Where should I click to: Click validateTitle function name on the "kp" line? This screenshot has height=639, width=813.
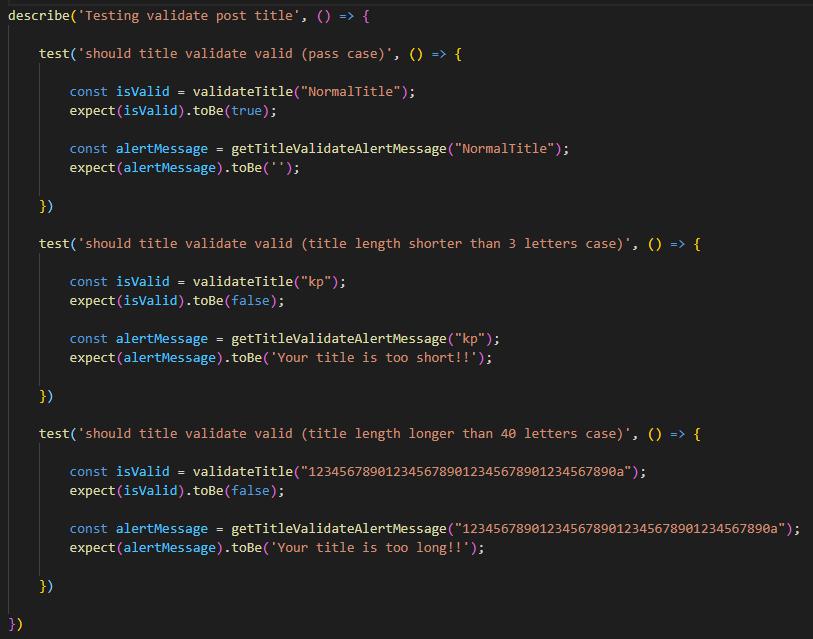pos(243,281)
